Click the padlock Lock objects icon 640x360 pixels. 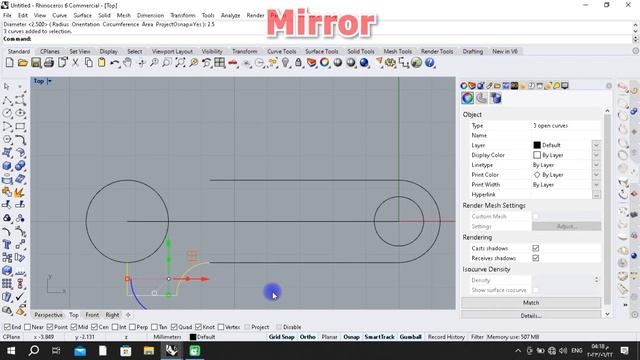click(298, 62)
